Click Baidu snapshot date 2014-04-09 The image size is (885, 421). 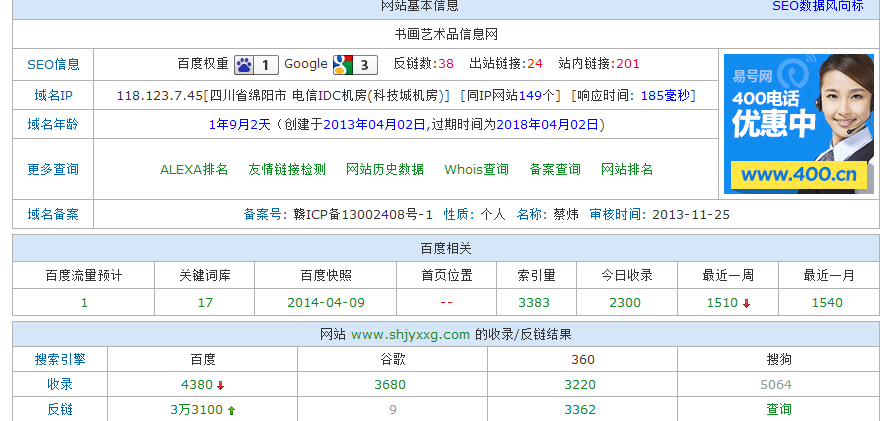pyautogui.click(x=326, y=303)
